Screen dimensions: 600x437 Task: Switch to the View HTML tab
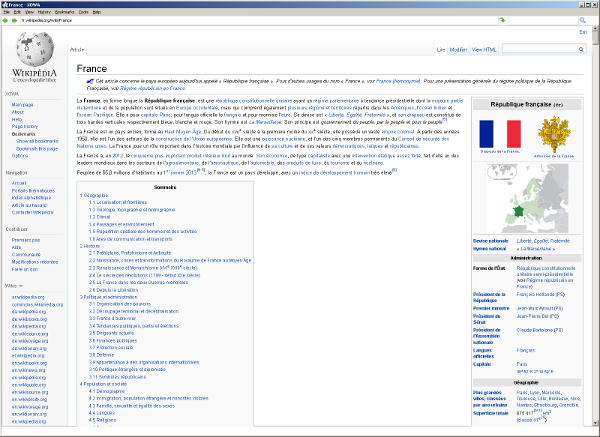(x=486, y=48)
